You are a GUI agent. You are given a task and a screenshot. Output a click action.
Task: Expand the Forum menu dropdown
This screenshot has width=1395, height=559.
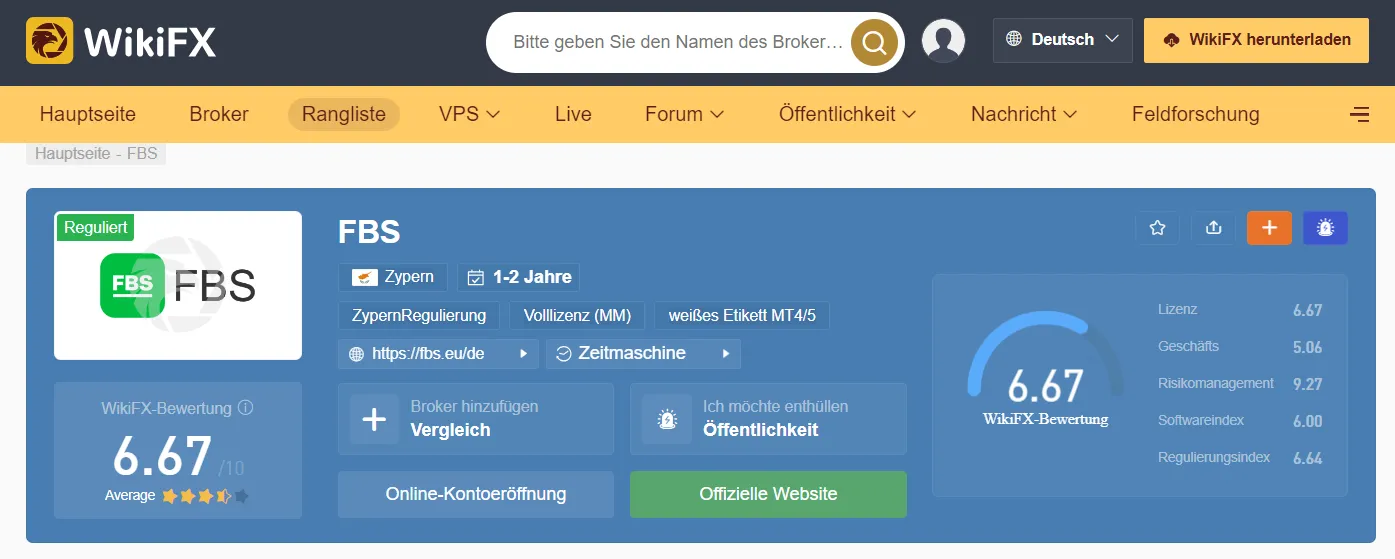tap(685, 114)
